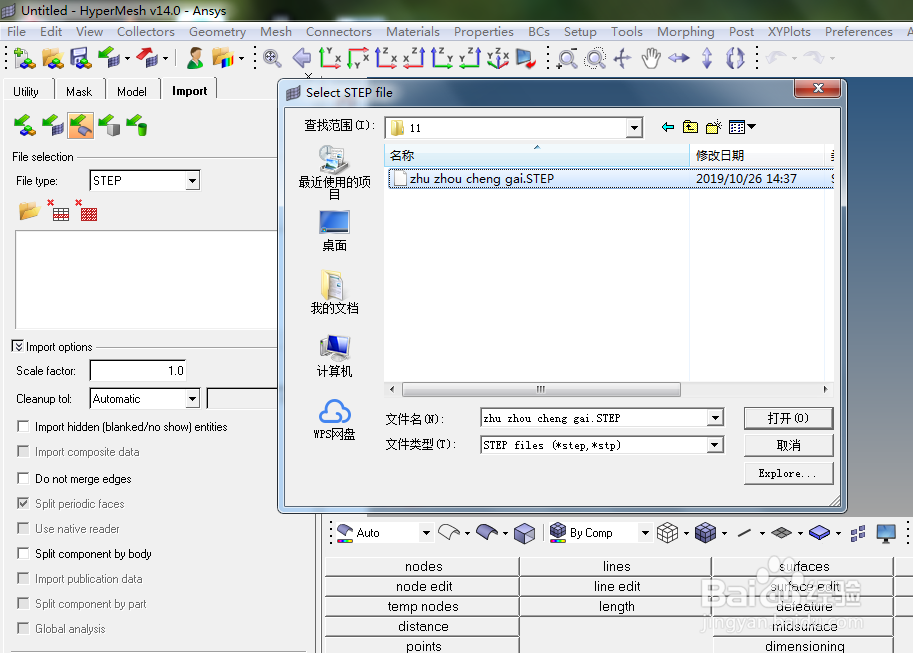Toggle Use native reader checkbox
The image size is (913, 653).
click(x=23, y=528)
